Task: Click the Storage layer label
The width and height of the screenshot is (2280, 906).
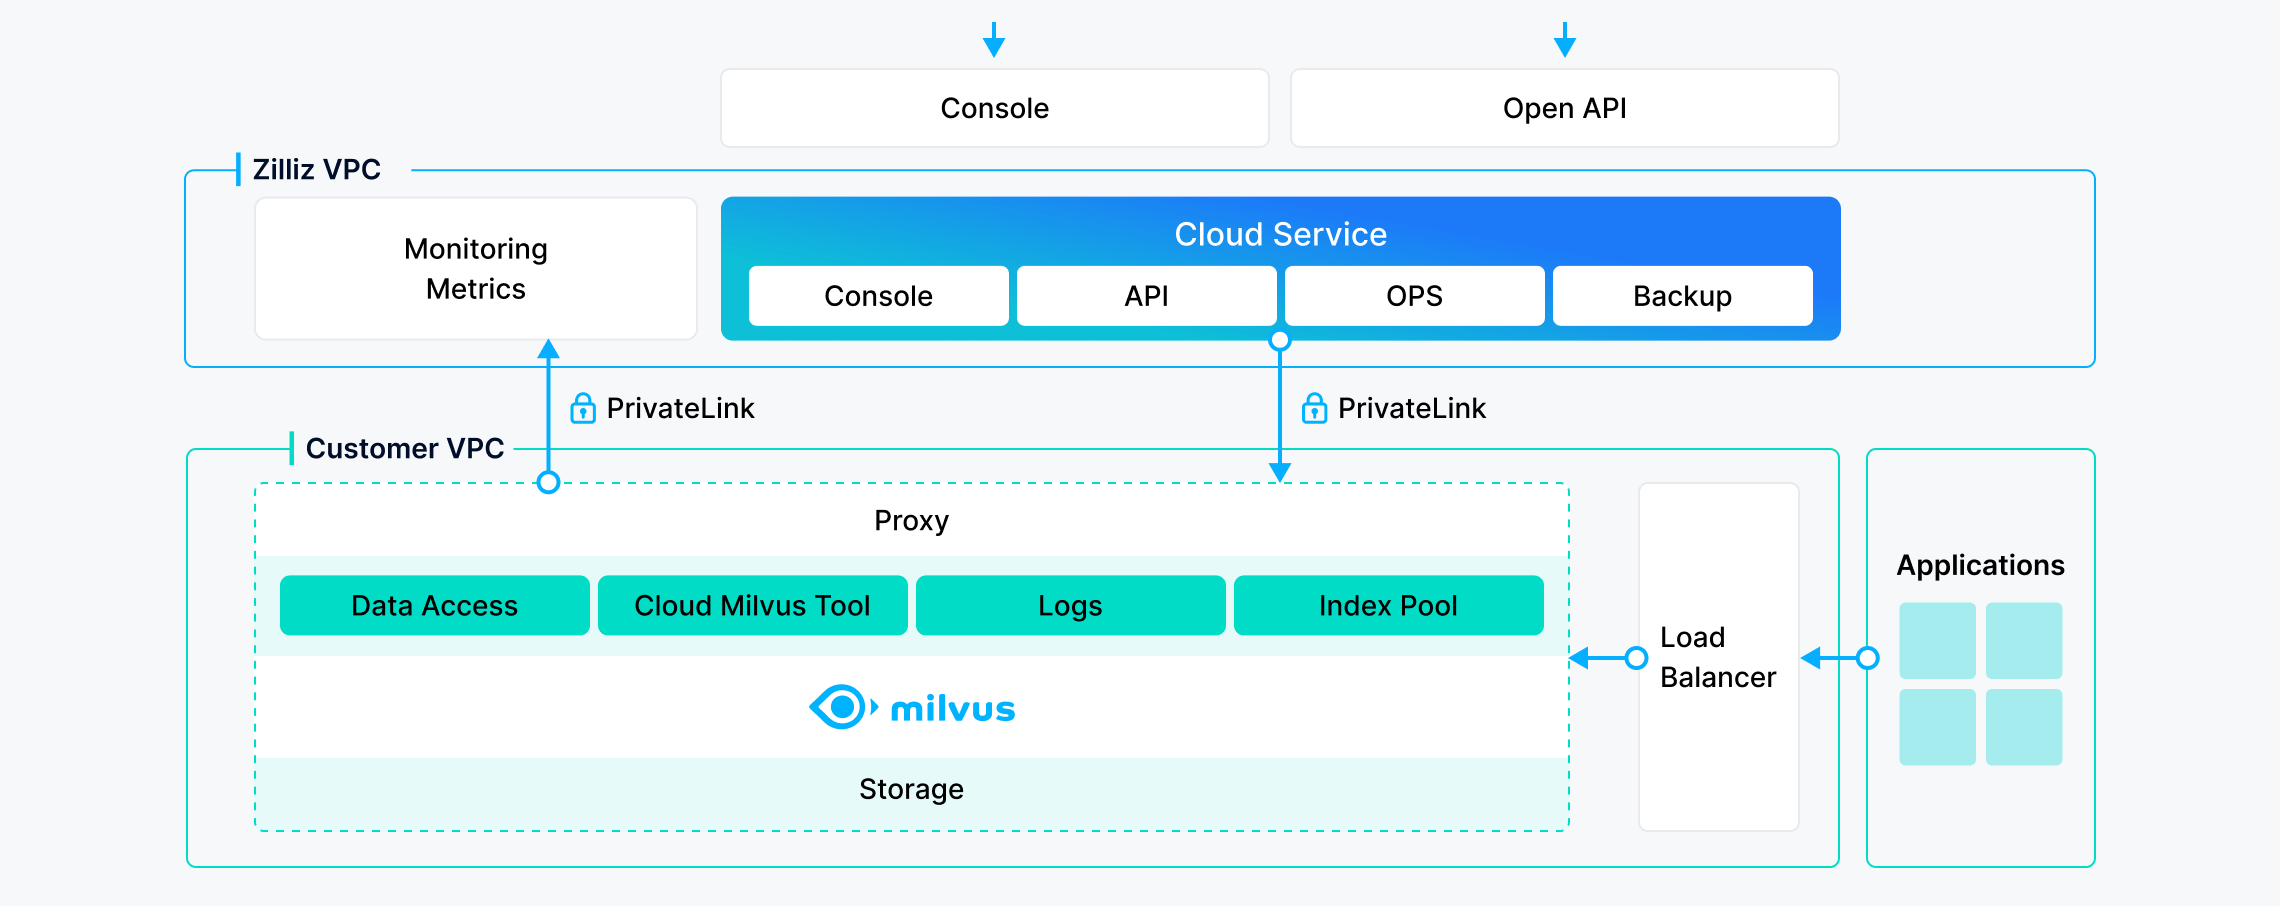Action: coord(911,789)
